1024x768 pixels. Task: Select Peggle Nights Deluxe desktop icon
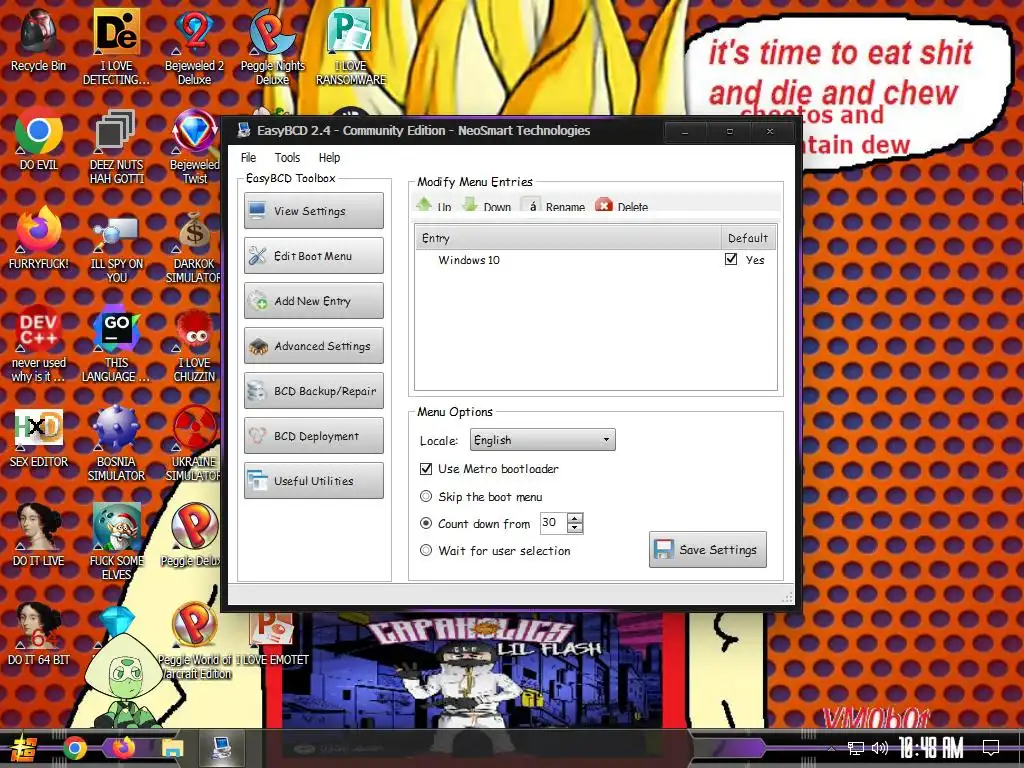point(272,47)
